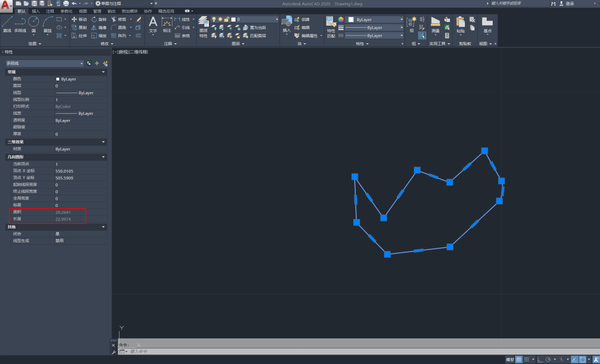Image resolution: width=600 pixels, height=364 pixels.
Task: Toggle PICKADD button in Properties palette
Action: (x=89, y=63)
